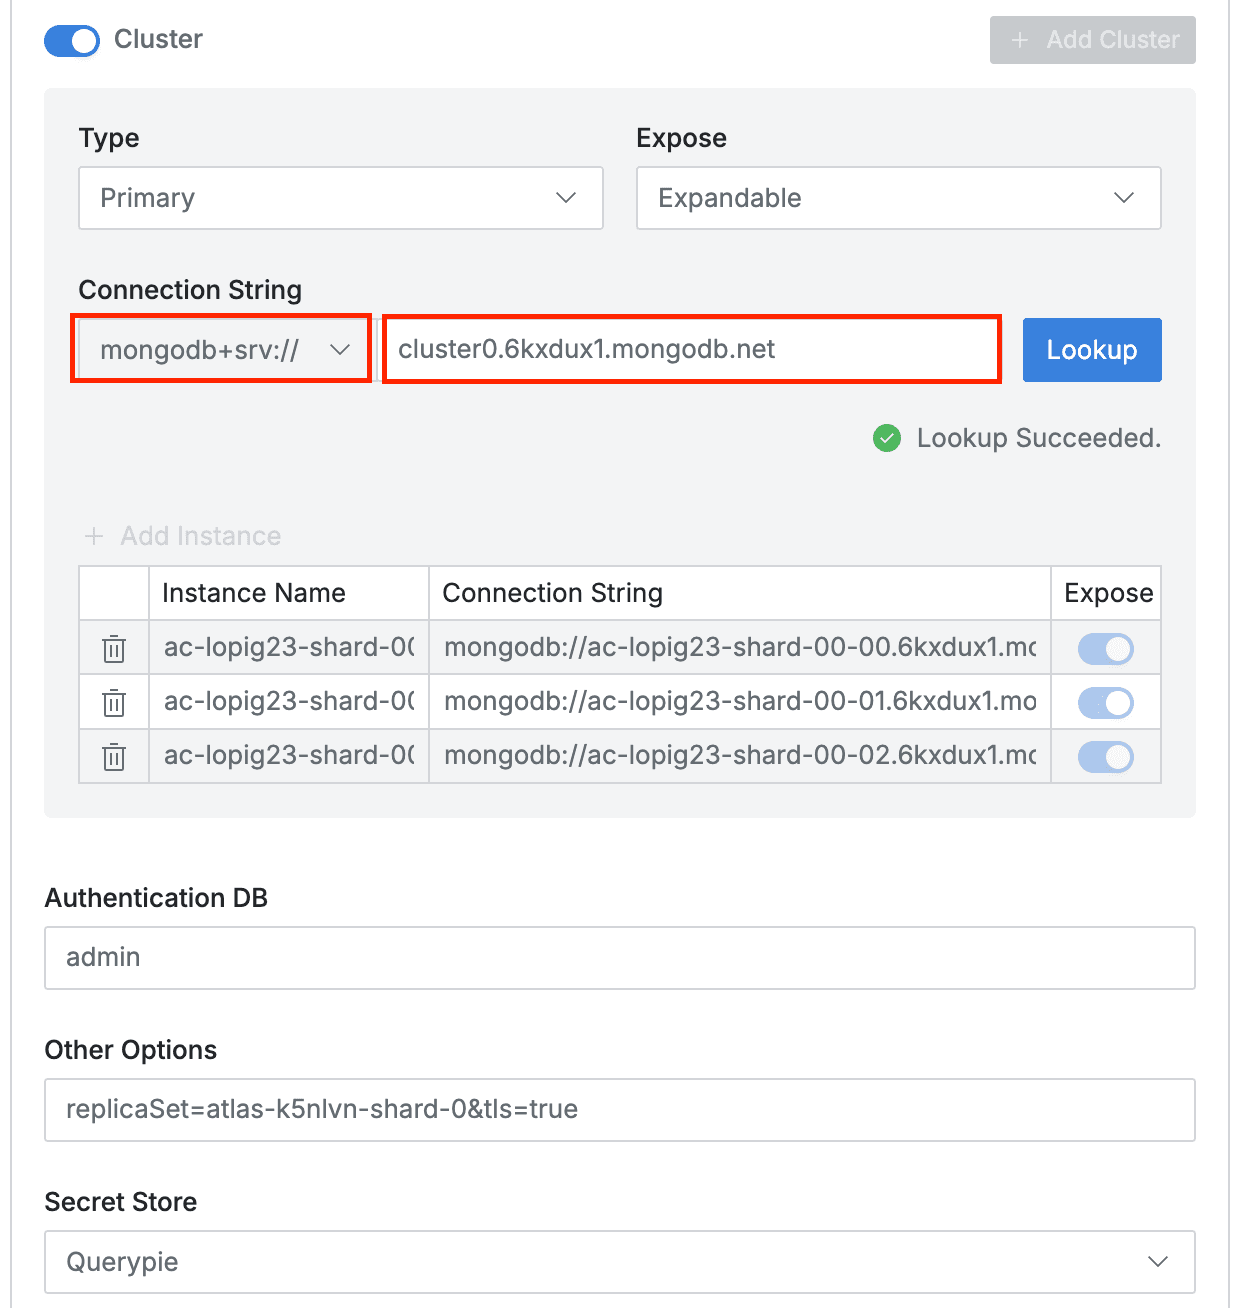Click the Primary dropdown chevron icon
1242x1308 pixels.
coord(565,198)
